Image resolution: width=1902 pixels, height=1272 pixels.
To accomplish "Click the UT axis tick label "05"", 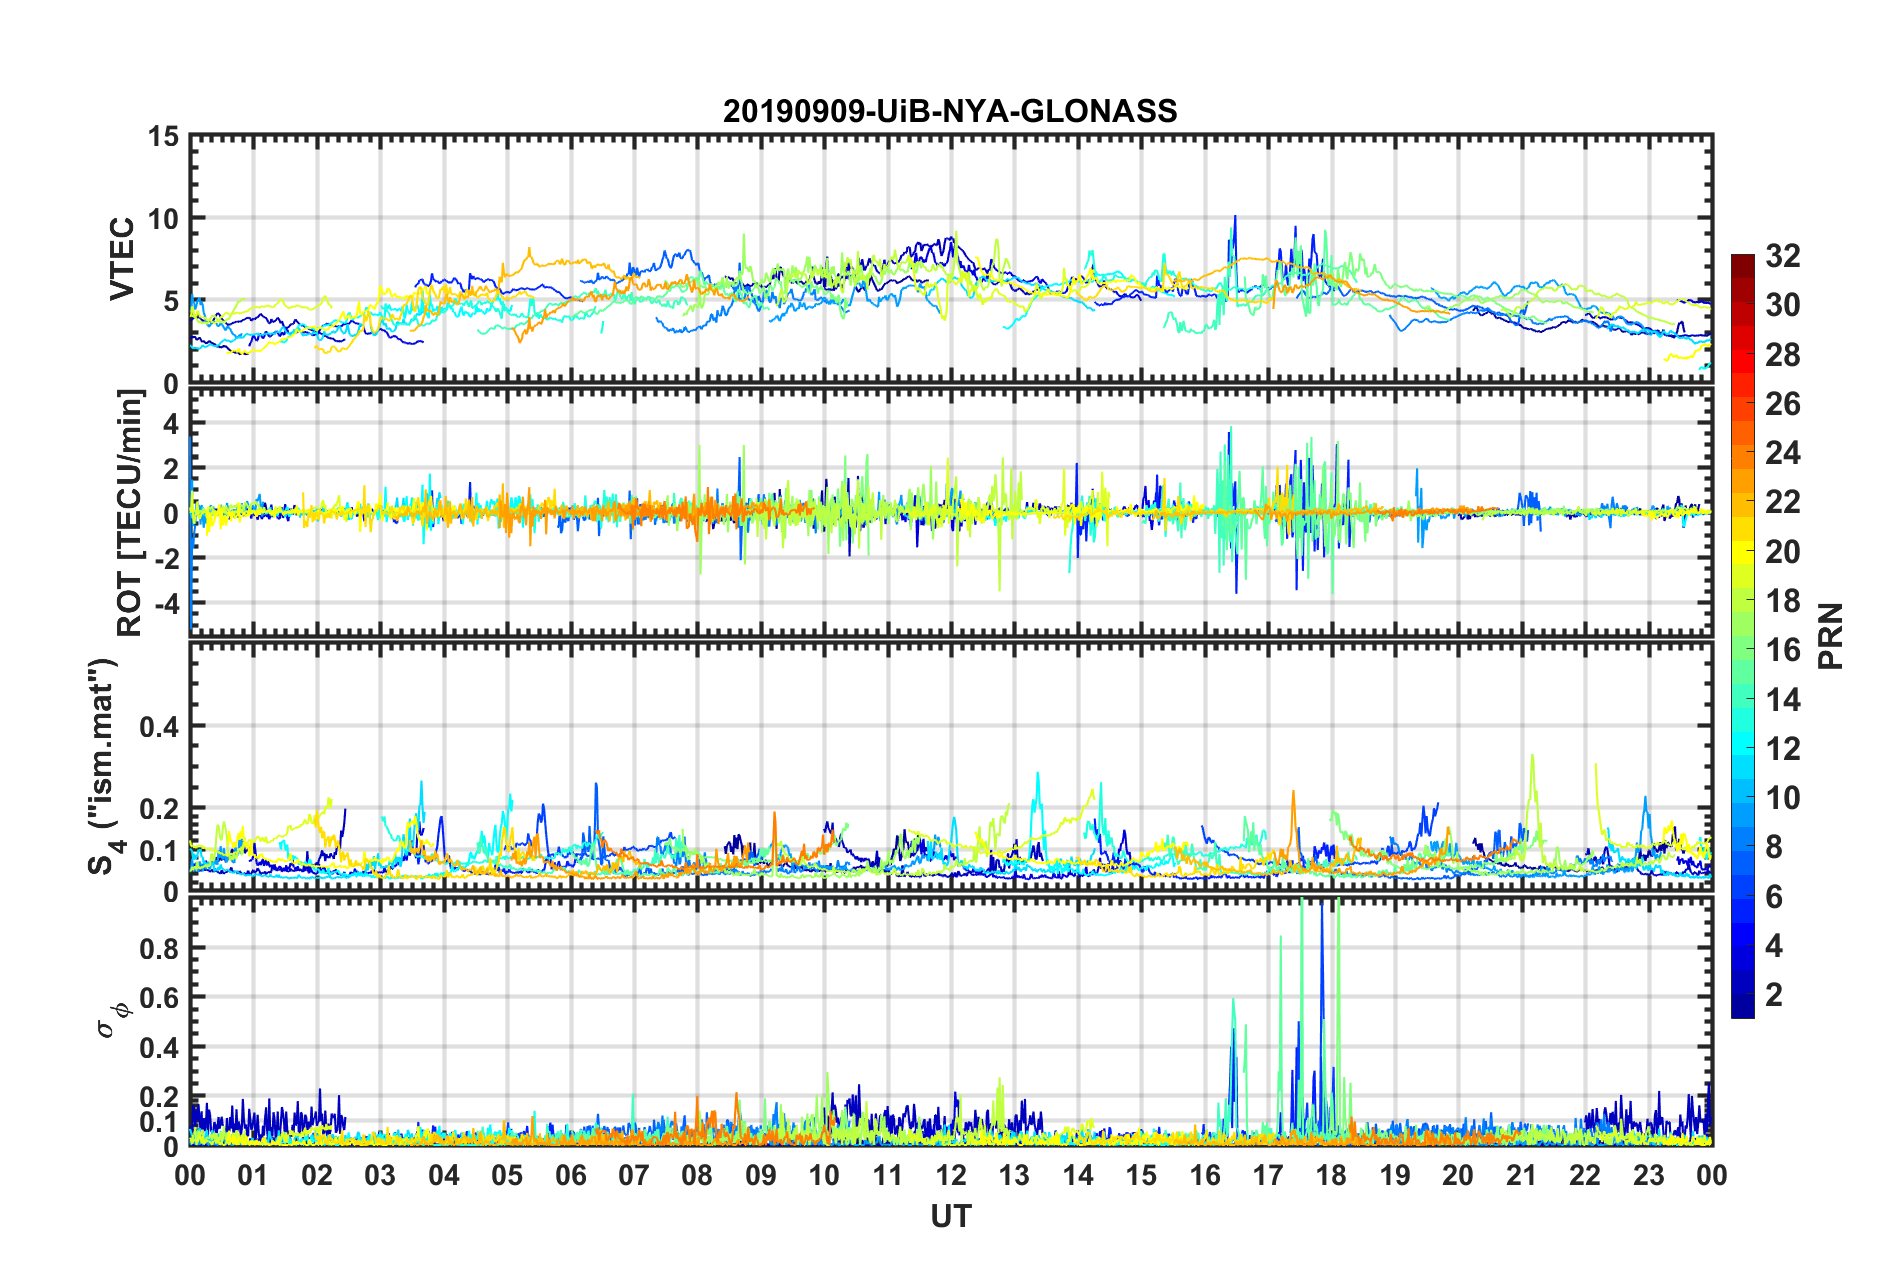I will tap(507, 1175).
